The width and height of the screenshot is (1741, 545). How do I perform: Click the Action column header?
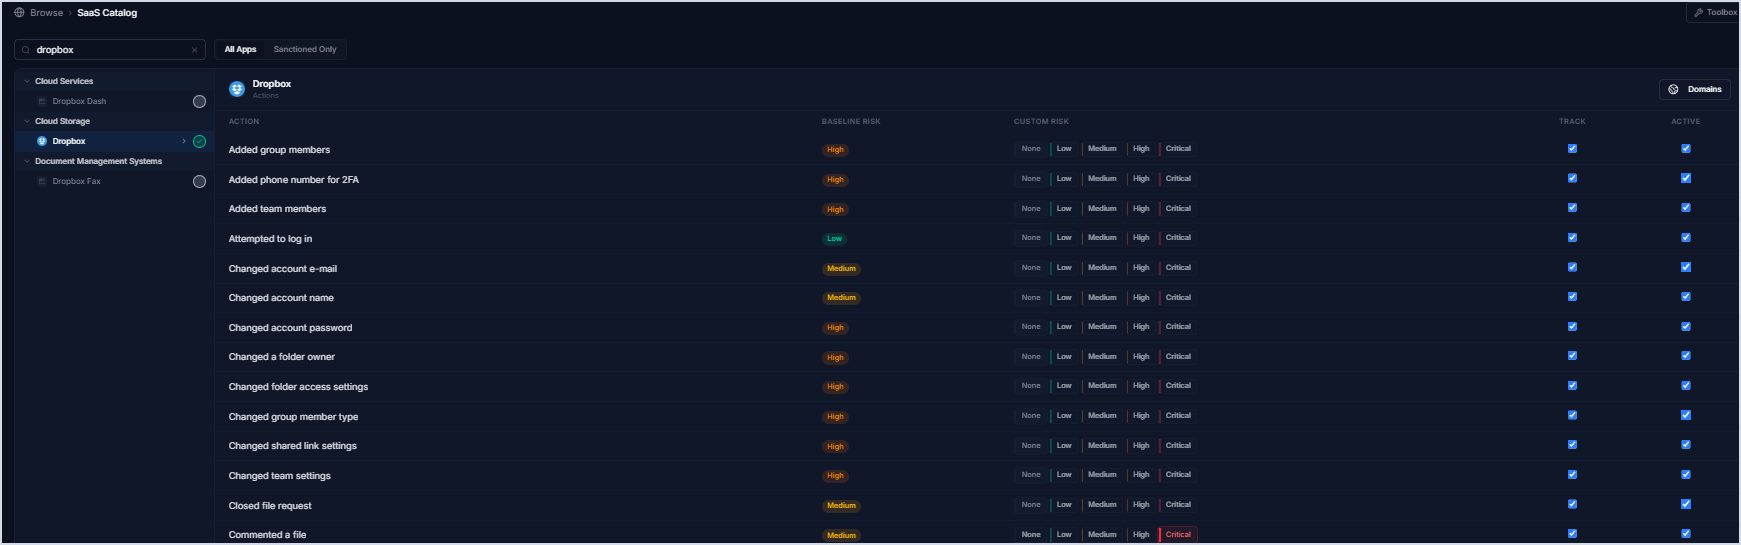coord(244,122)
